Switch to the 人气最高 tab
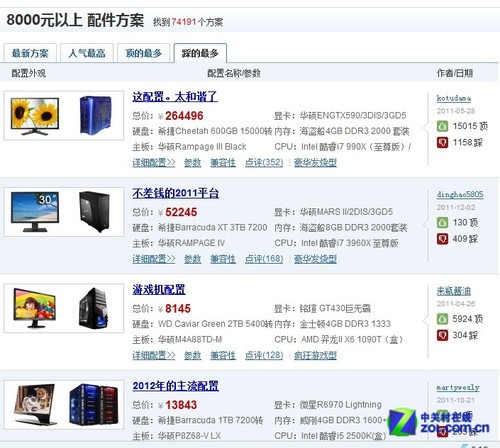The height and width of the screenshot is (448, 500). point(87,53)
